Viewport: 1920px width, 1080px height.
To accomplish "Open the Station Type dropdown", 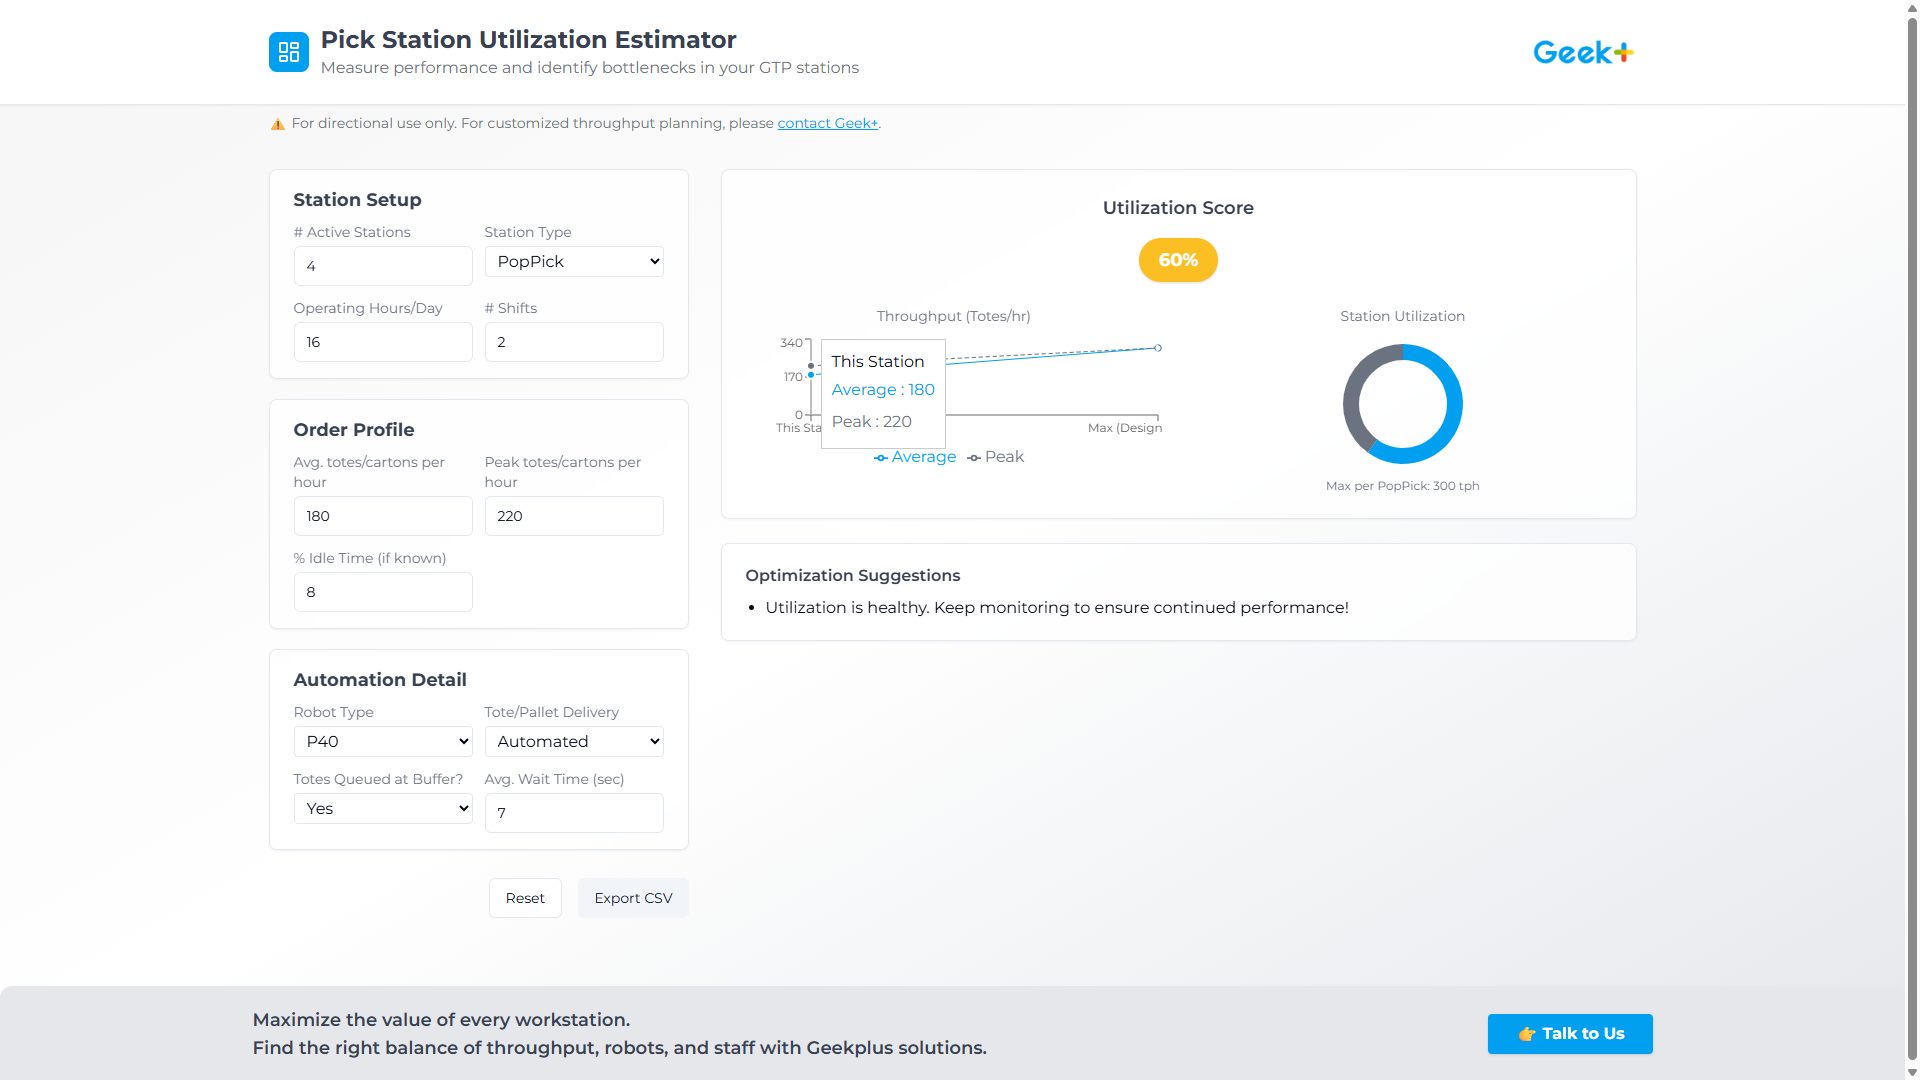I will coord(573,261).
